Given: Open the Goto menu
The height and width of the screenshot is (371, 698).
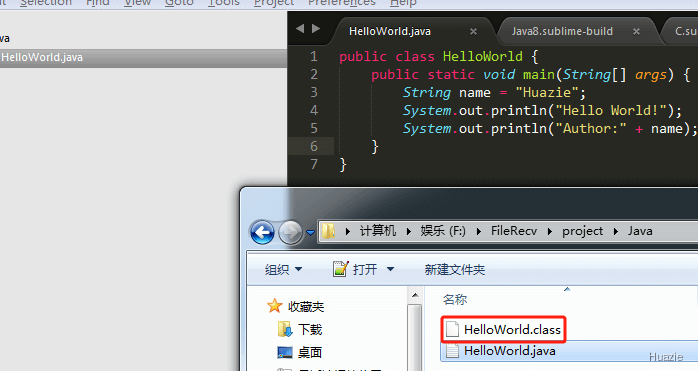Looking at the screenshot, I should point(179,3).
